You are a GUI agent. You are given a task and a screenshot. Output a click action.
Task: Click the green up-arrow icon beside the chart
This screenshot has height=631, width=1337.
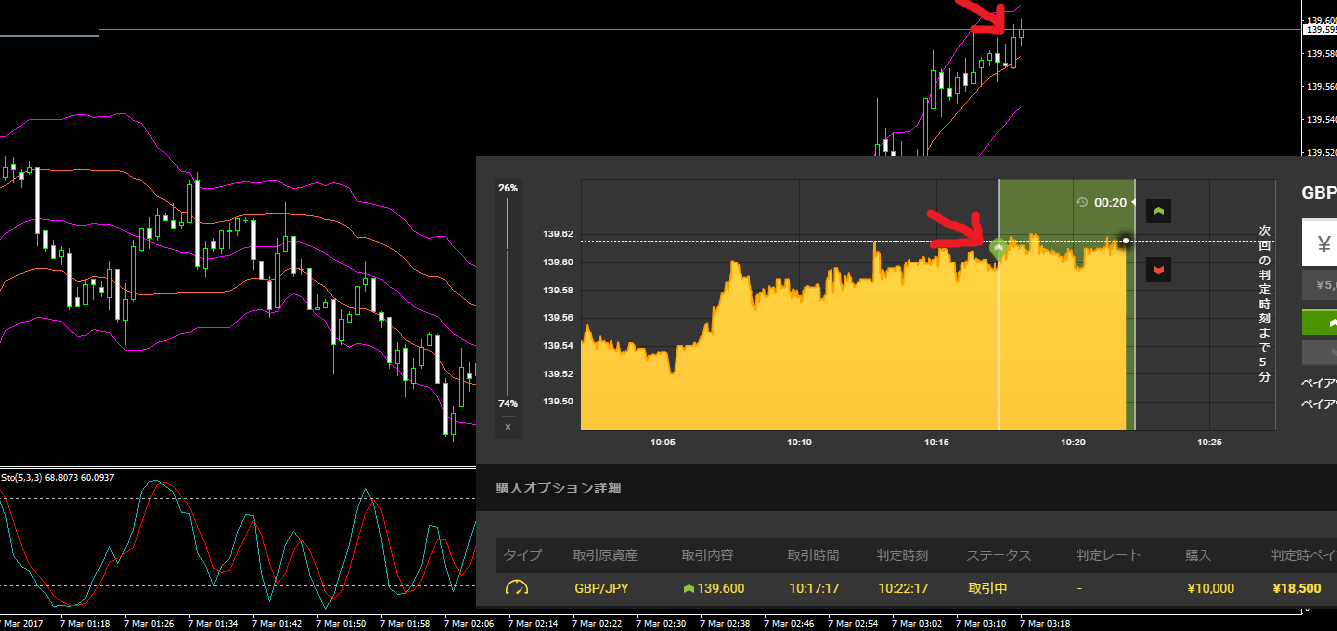[1158, 211]
